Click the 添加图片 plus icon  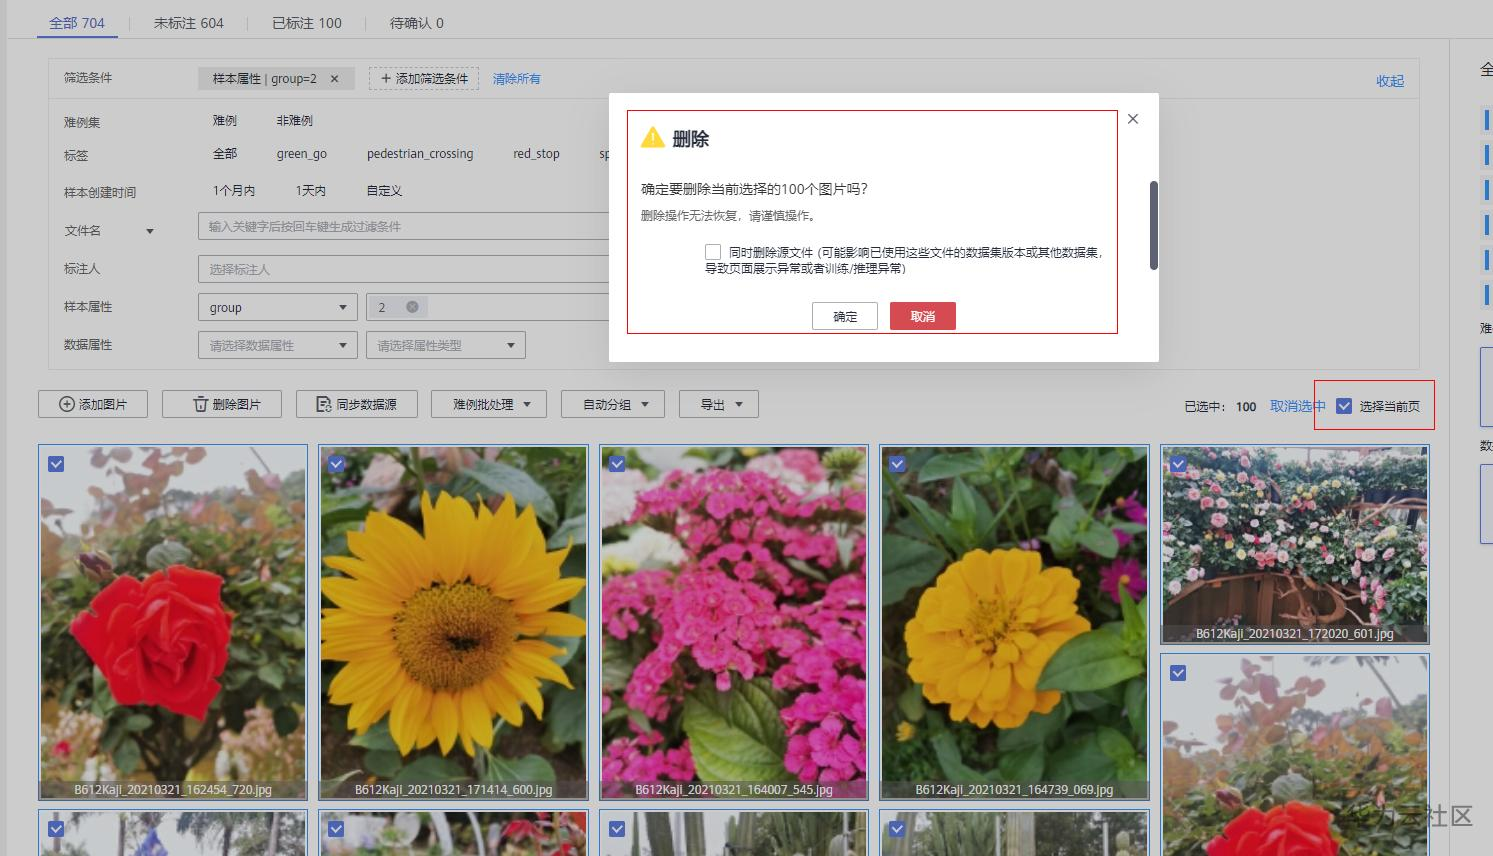pos(67,404)
